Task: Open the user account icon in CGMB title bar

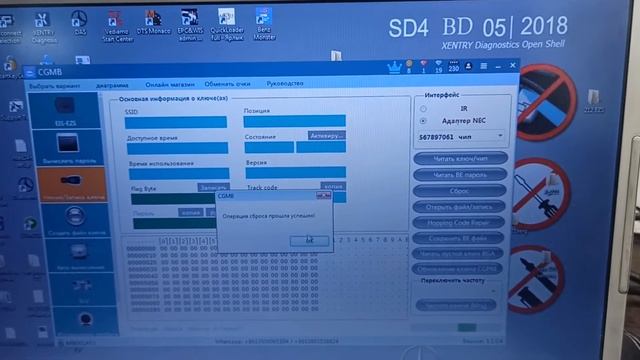Action: pyautogui.click(x=469, y=66)
